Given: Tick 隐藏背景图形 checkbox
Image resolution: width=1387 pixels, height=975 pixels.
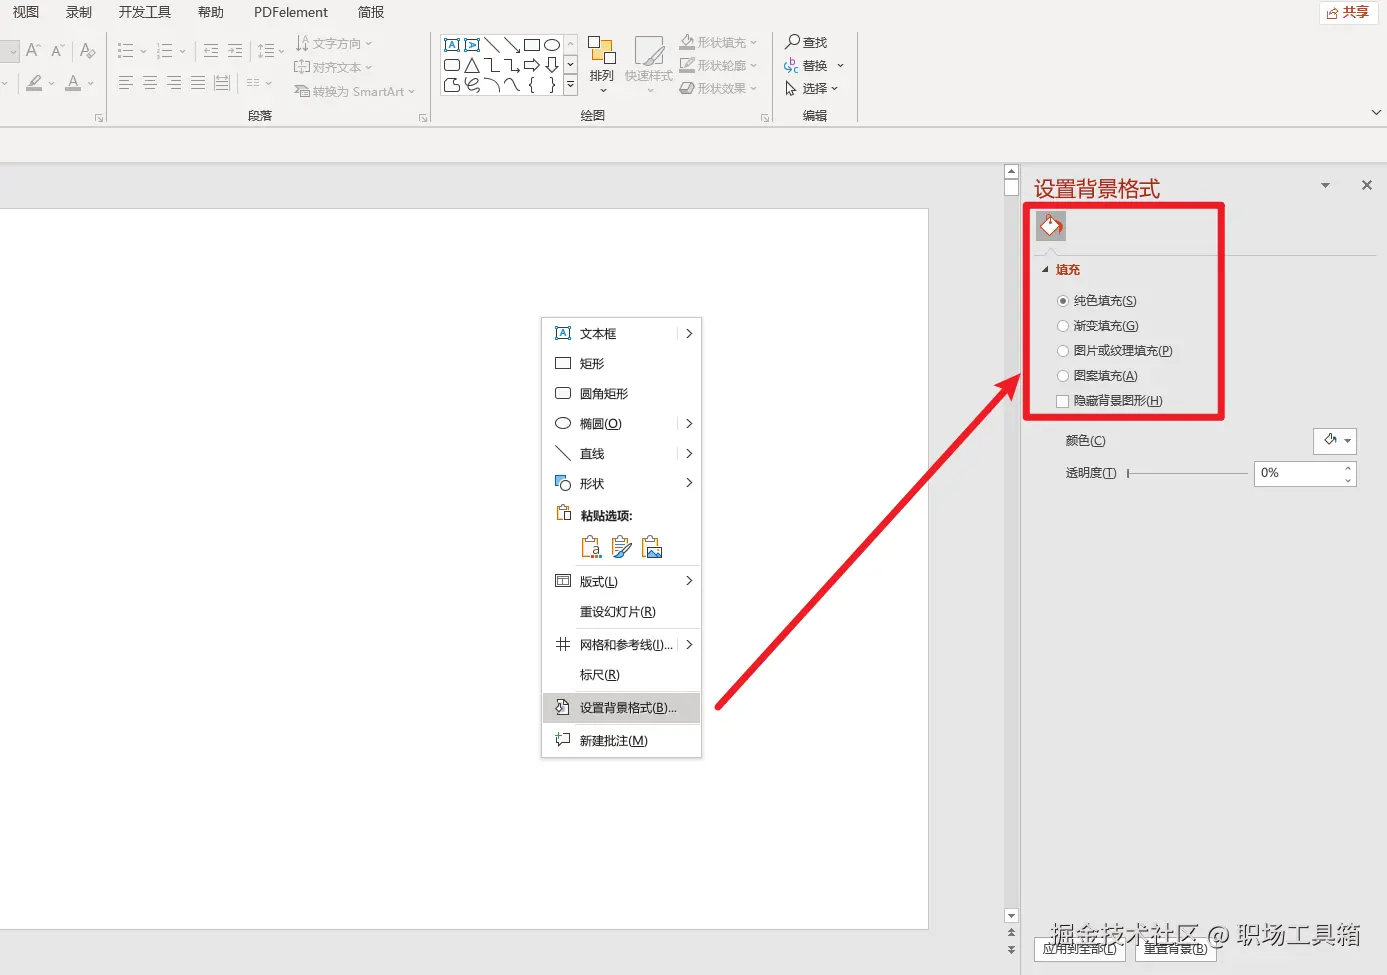Looking at the screenshot, I should click(1063, 401).
